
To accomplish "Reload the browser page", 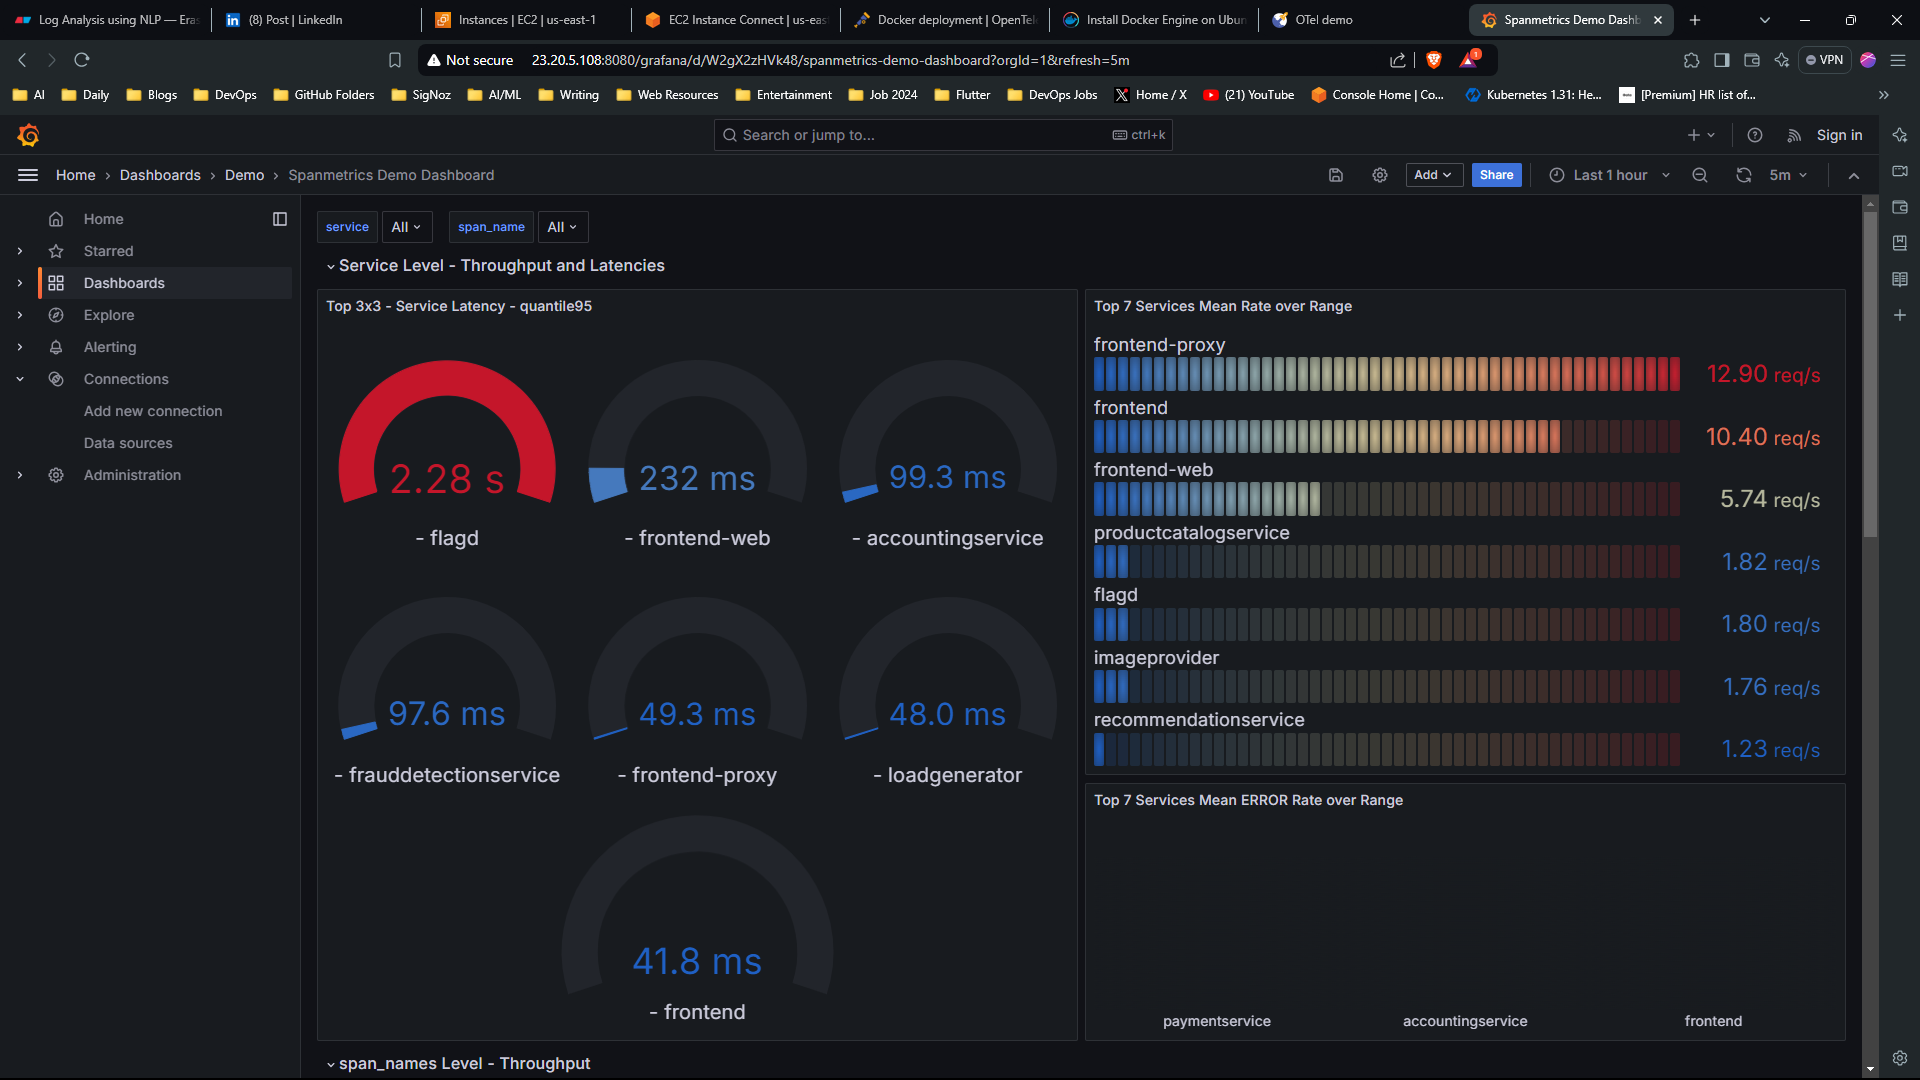I will (82, 60).
